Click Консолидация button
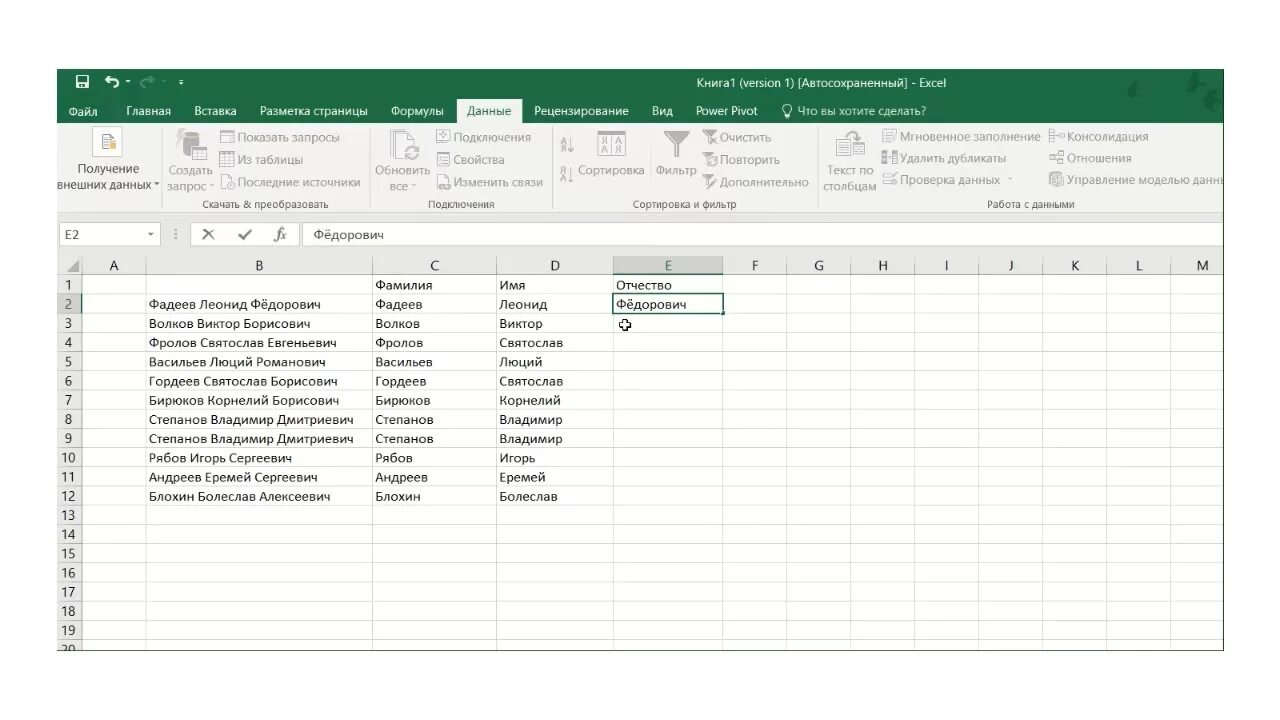This screenshot has height=720, width=1280. coord(1098,136)
